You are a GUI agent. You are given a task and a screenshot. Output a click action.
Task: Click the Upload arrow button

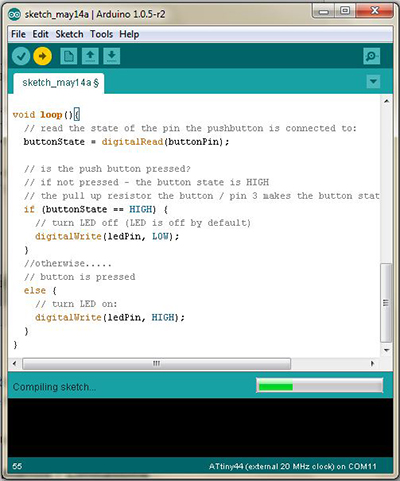coord(42,56)
